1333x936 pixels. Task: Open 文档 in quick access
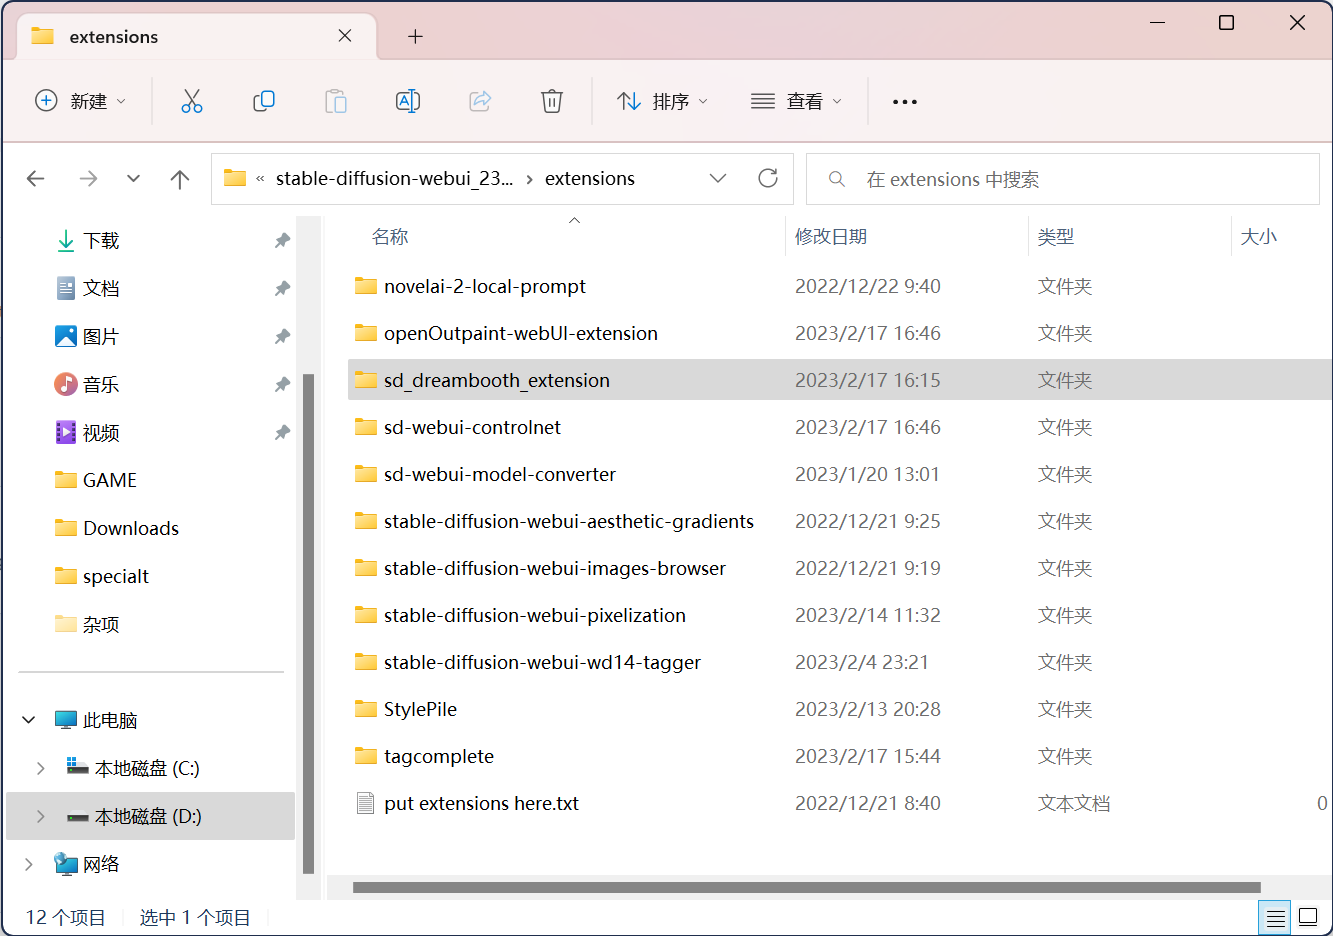[101, 288]
